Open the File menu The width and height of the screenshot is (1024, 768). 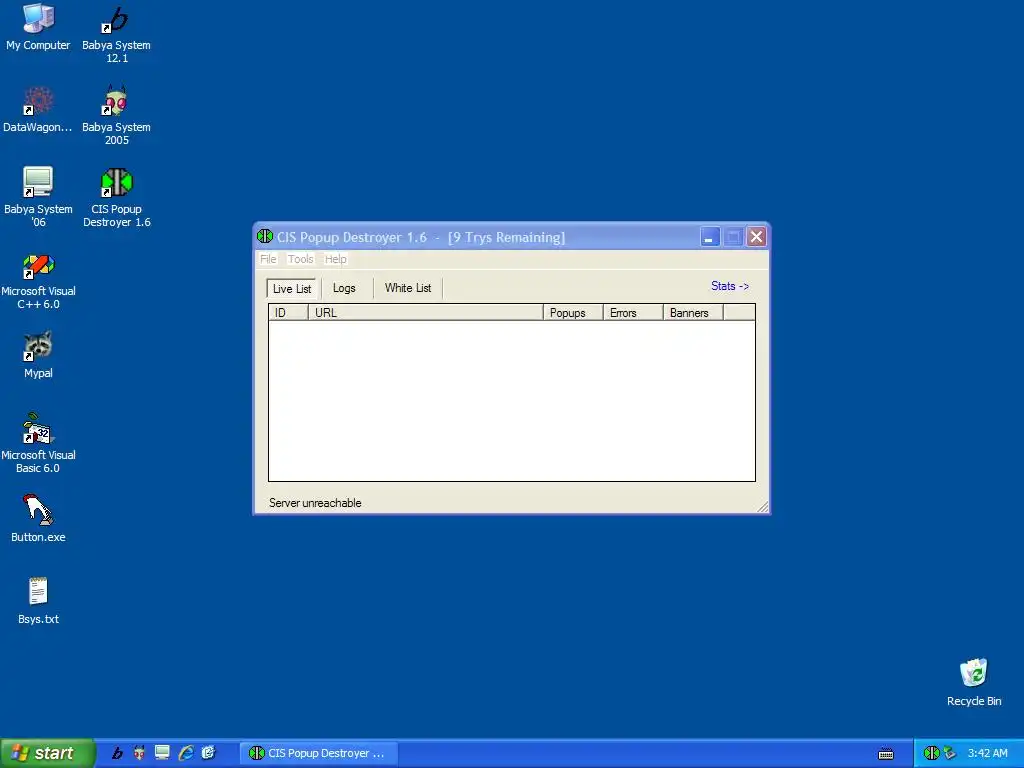pos(268,259)
